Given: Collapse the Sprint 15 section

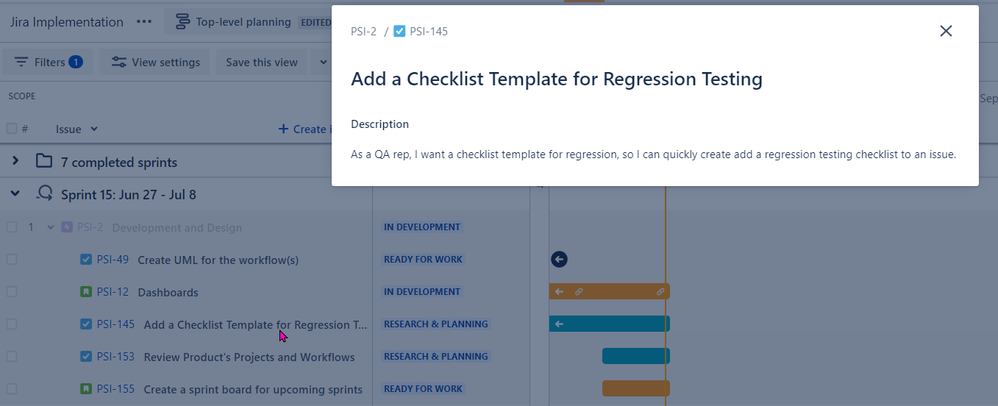Looking at the screenshot, I should (15, 194).
